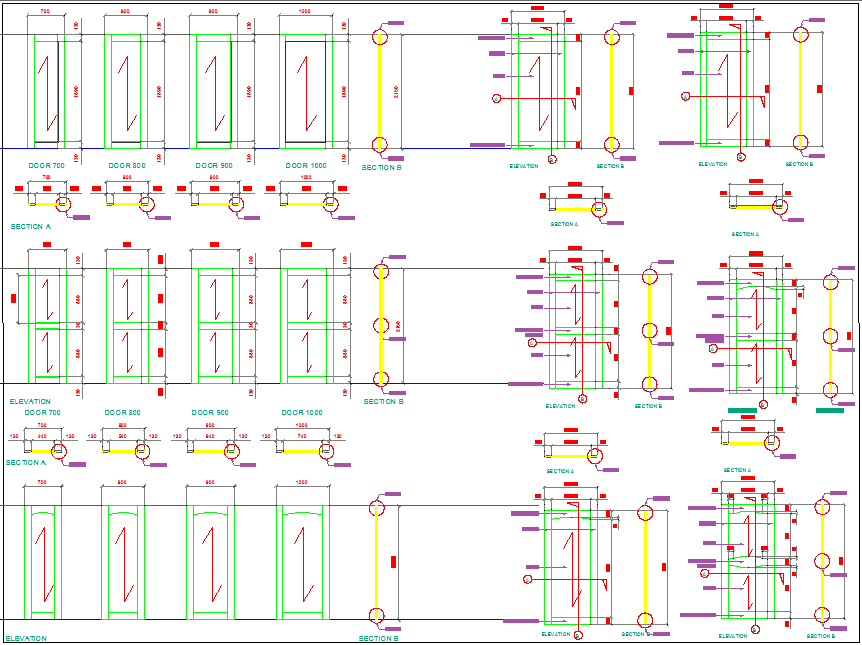Select the top-left single-panel door 700 elevation

coord(46,92)
